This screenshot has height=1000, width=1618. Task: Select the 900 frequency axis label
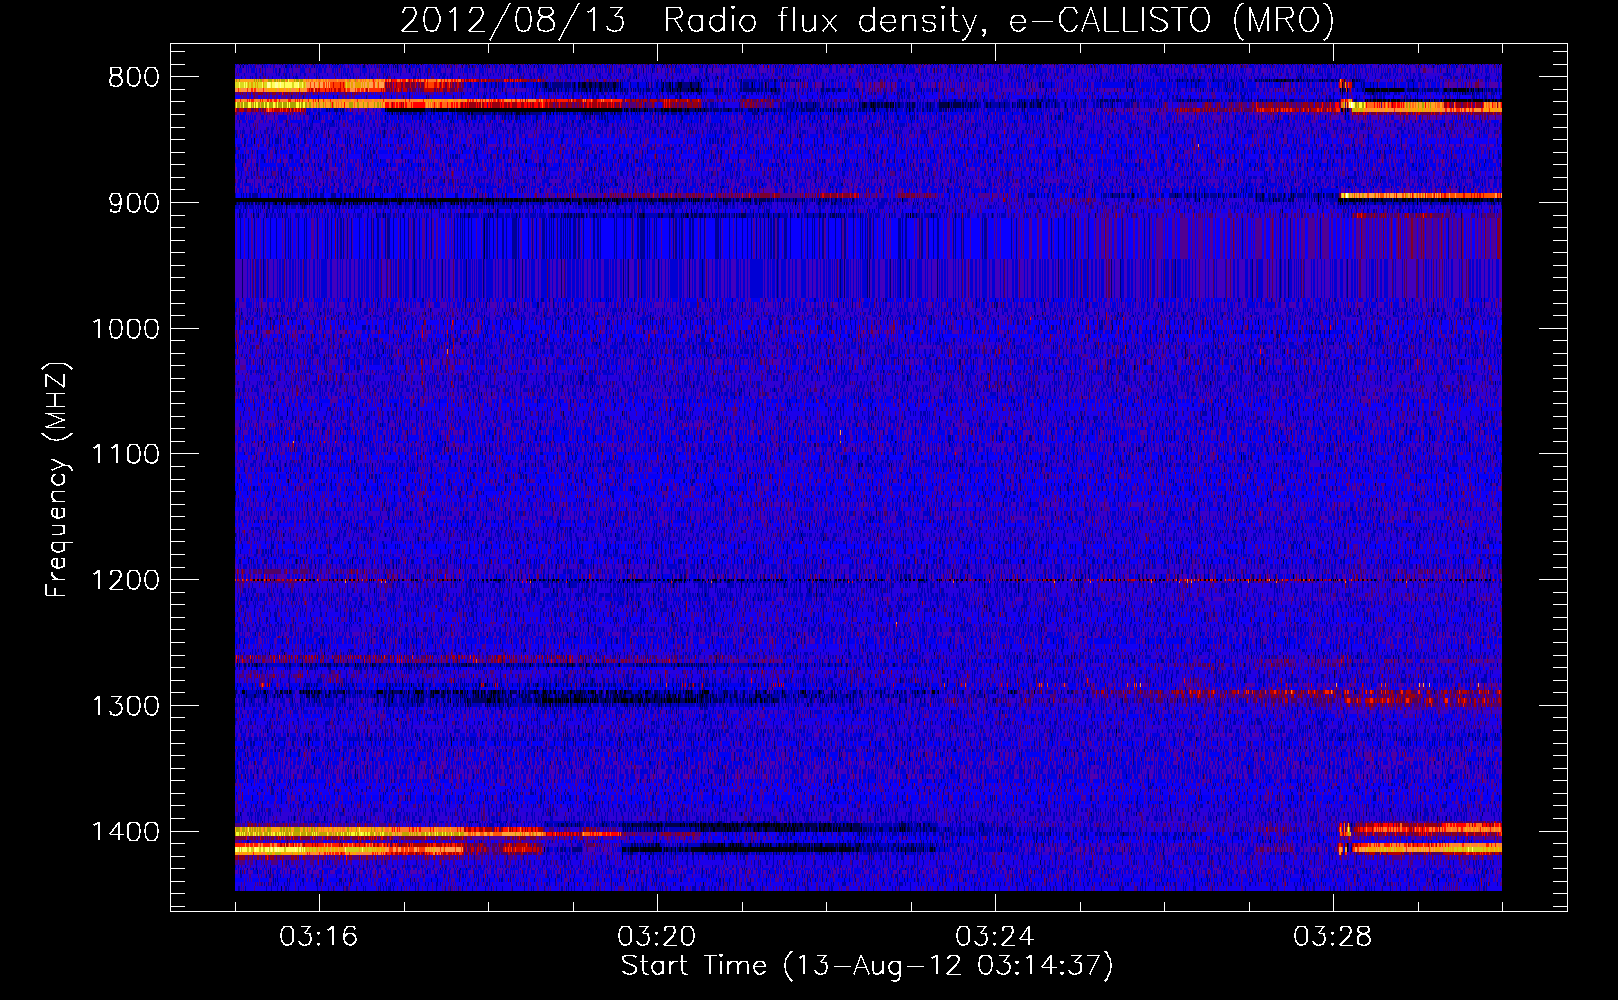(x=134, y=203)
